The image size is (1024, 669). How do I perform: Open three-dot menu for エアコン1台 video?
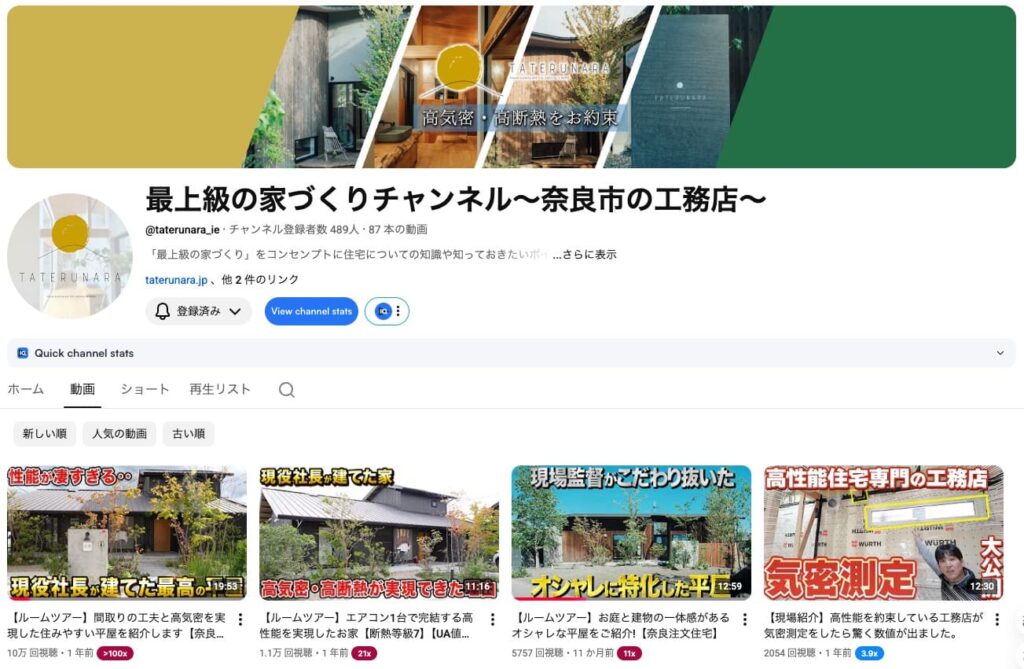(492, 619)
